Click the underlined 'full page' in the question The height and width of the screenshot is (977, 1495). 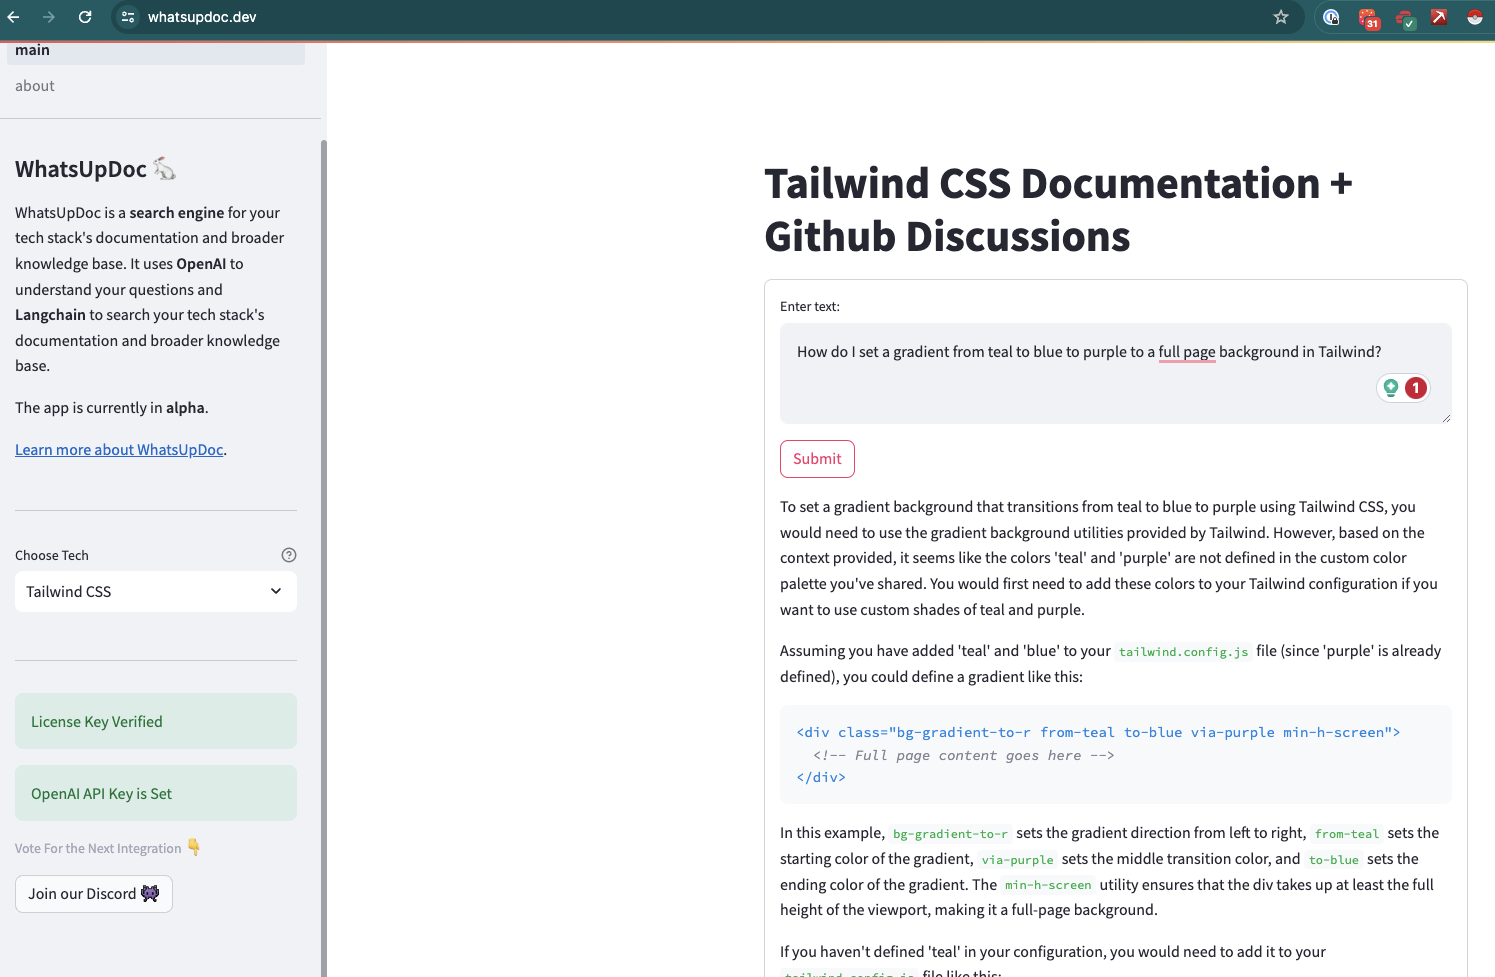click(x=1187, y=352)
